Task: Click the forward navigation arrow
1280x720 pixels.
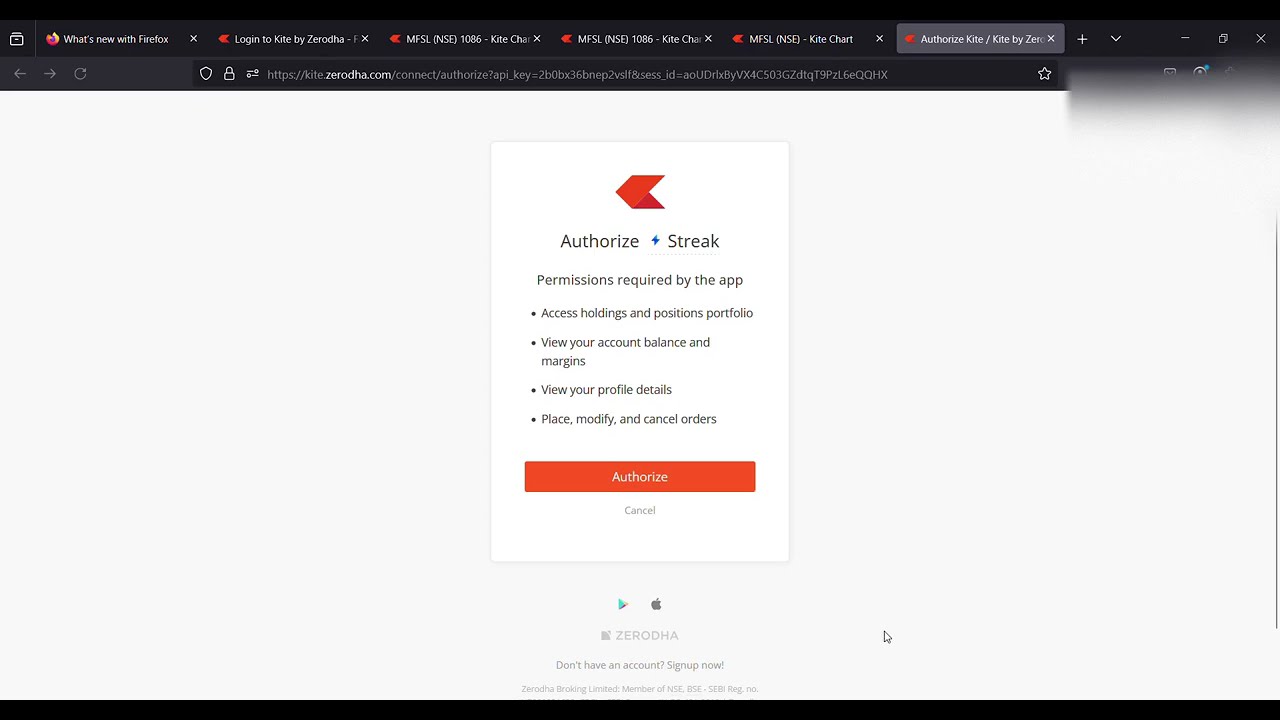Action: coord(50,74)
